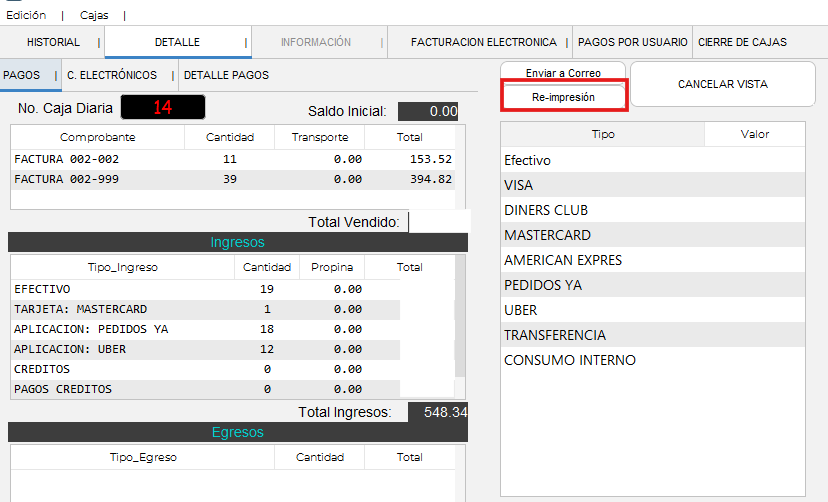
Task: Select DINERS CLUB in the Tipo list
Action: tap(651, 210)
